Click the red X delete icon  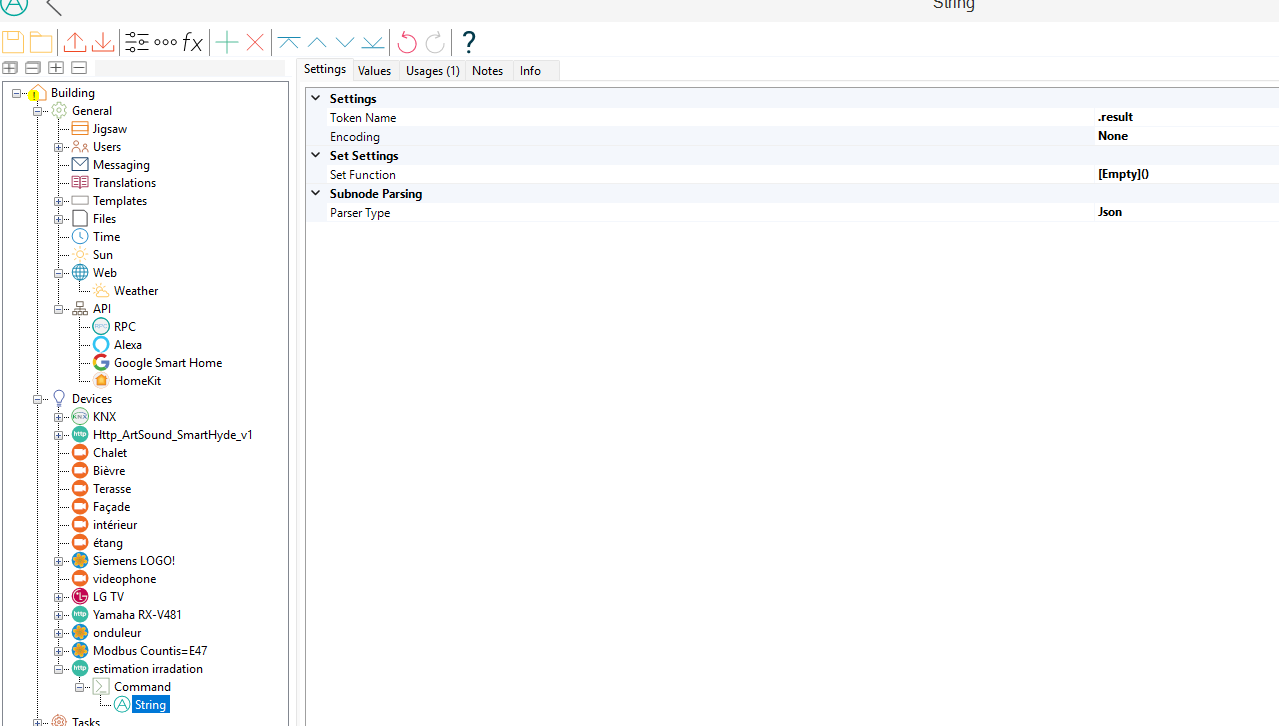coord(255,42)
